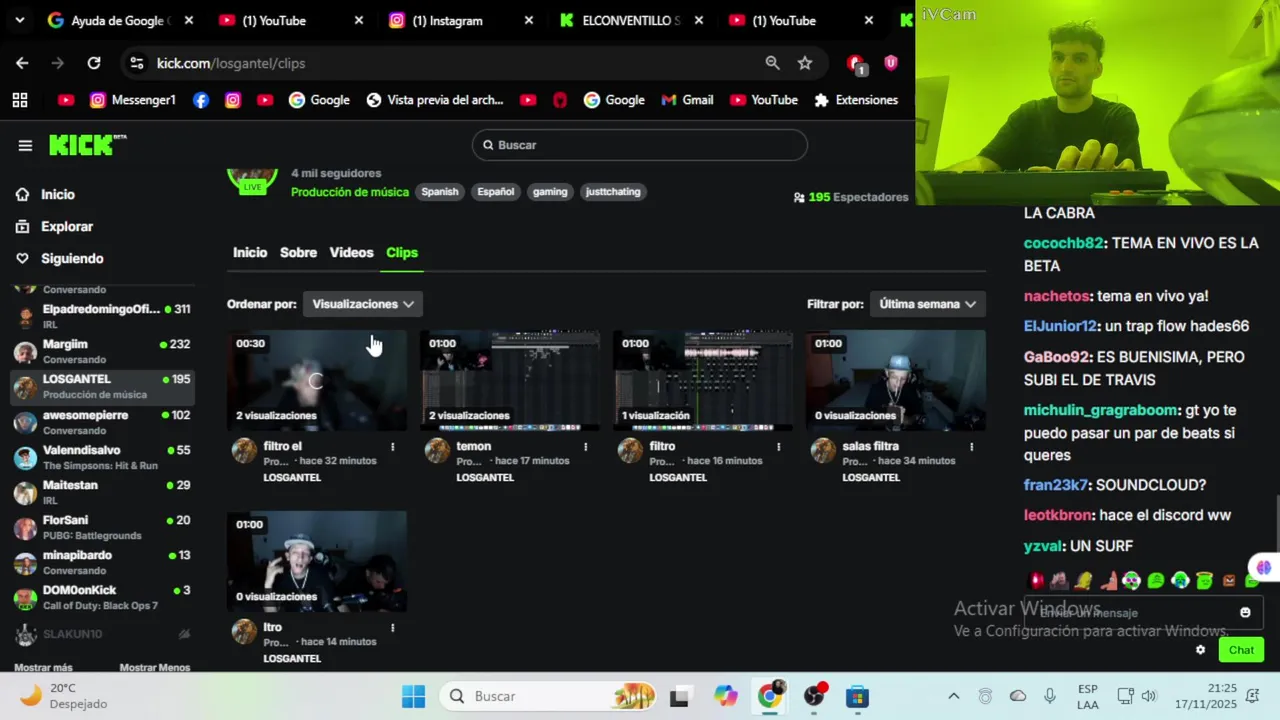This screenshot has height=720, width=1280.
Task: Go to Explorar in Kick sidebar
Action: pyautogui.click(x=55, y=227)
